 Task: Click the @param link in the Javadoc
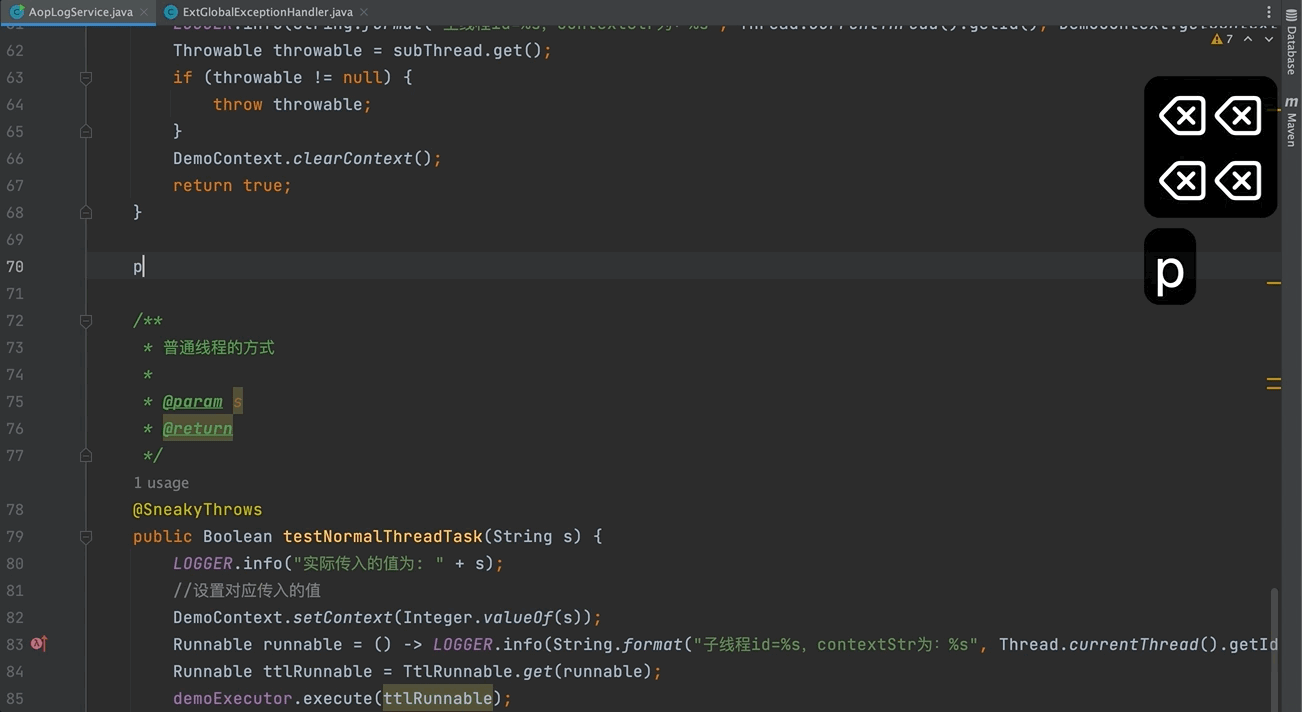point(192,401)
